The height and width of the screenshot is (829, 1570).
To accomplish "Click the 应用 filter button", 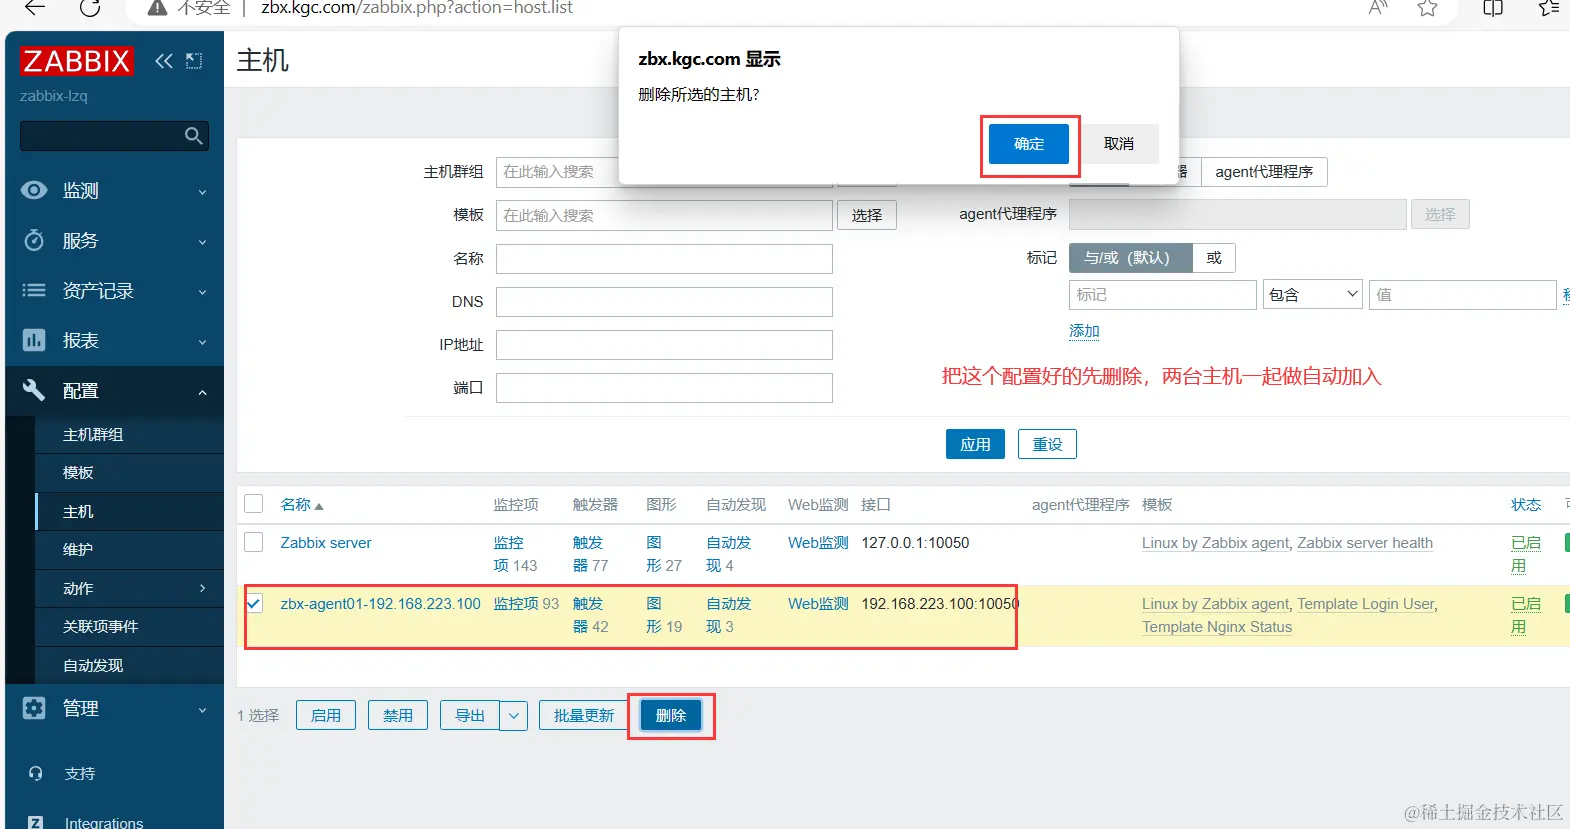I will (975, 444).
